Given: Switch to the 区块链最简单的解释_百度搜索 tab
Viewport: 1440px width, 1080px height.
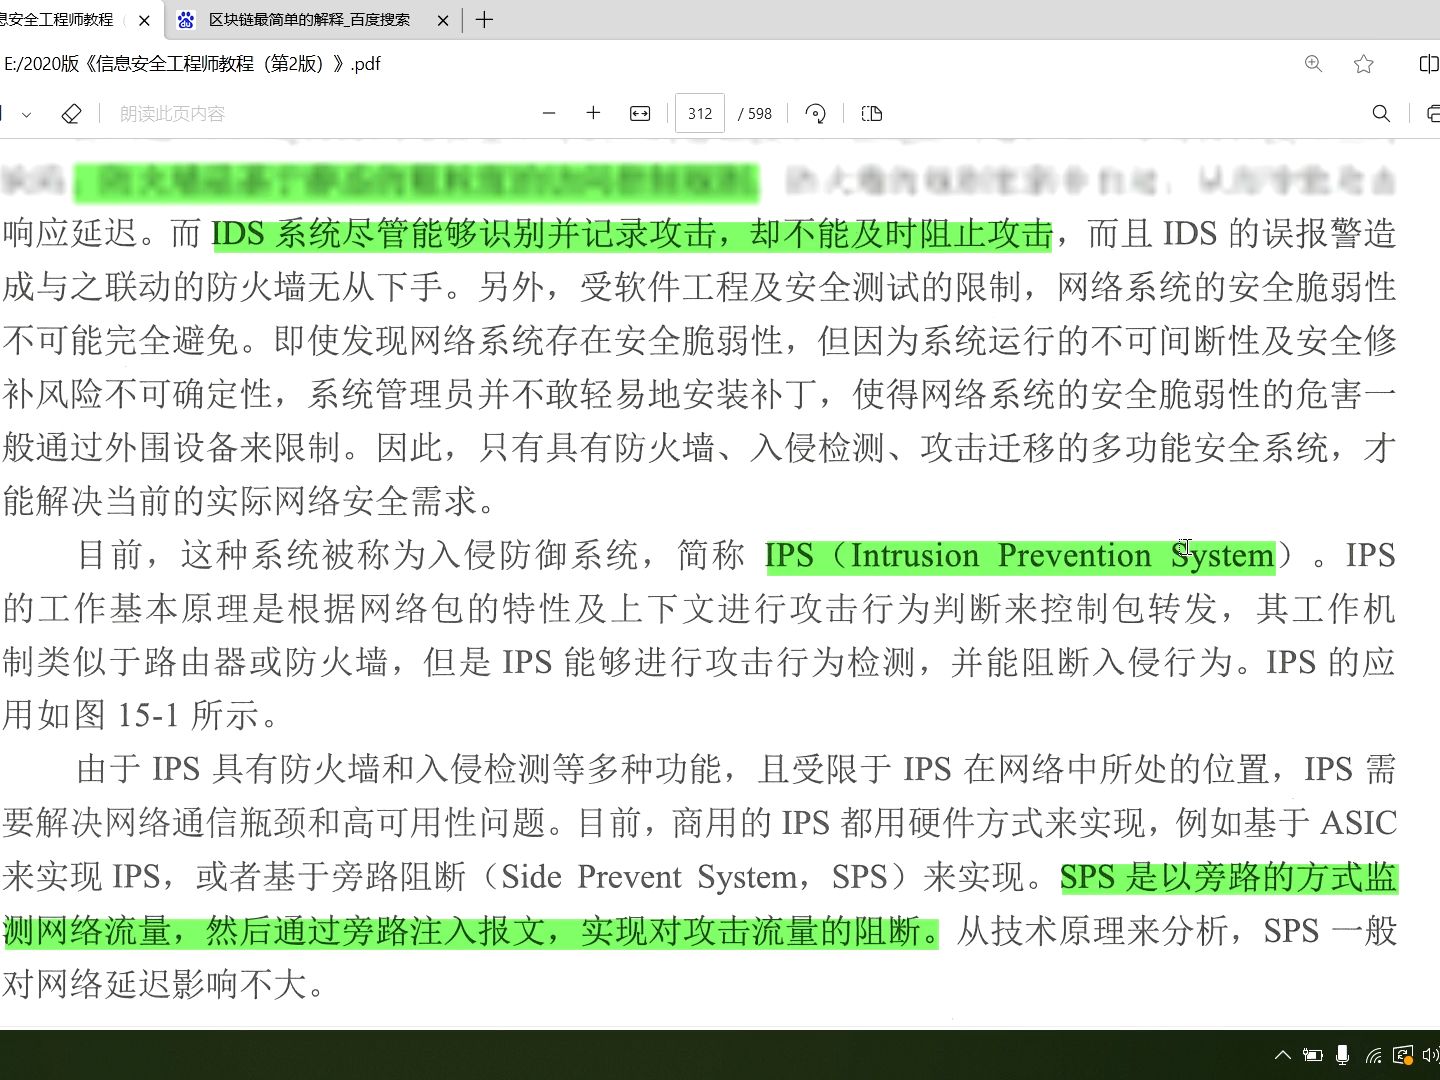Looking at the screenshot, I should pyautogui.click(x=309, y=20).
